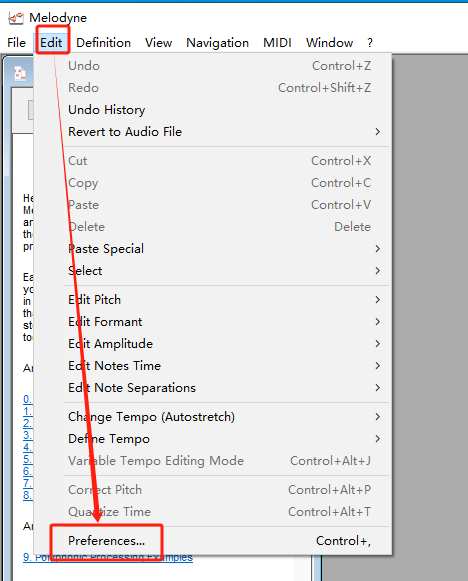Viewport: 468px width, 581px height.
Task: Open the question mark help menu
Action: (x=370, y=43)
